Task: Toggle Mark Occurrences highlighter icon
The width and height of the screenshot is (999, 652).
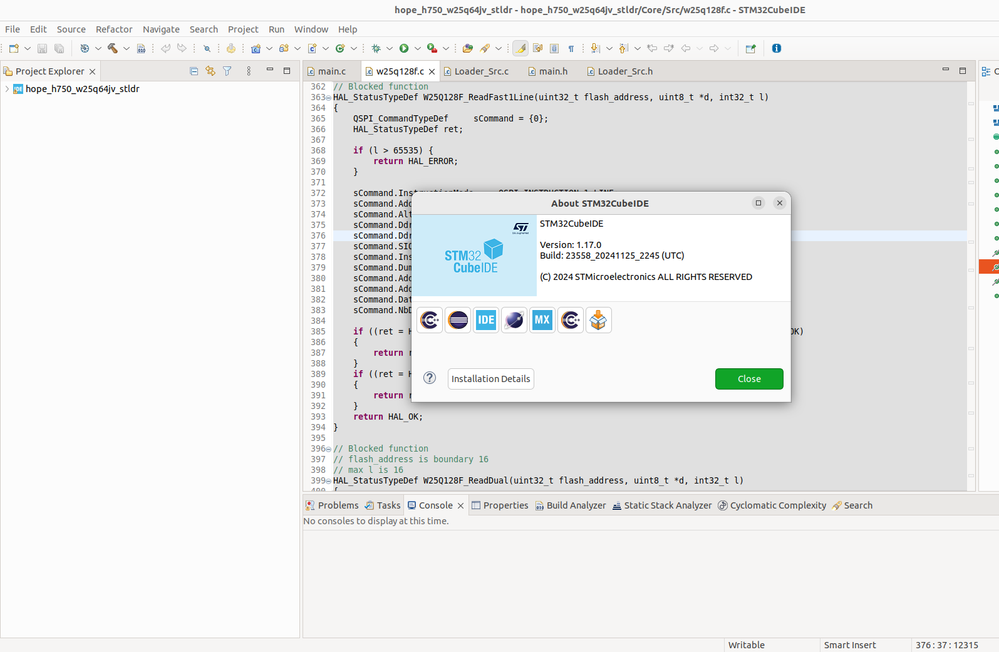Action: (x=521, y=48)
